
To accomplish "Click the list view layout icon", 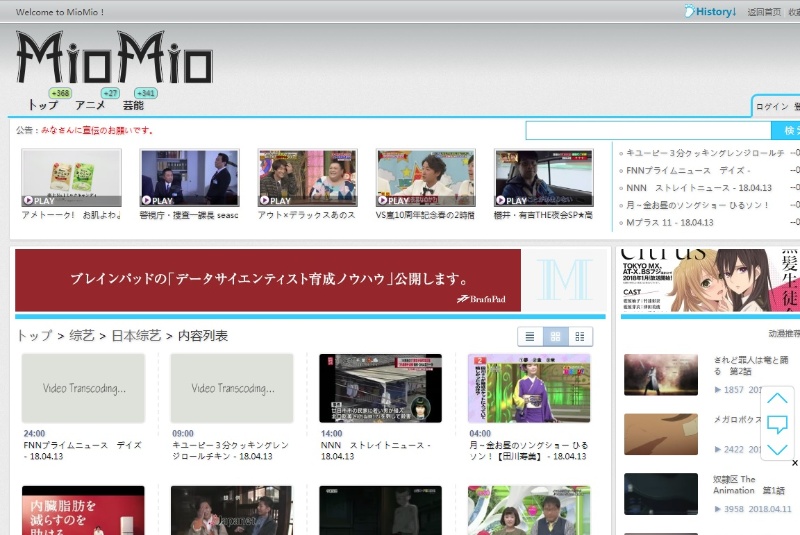I will pyautogui.click(x=530, y=337).
